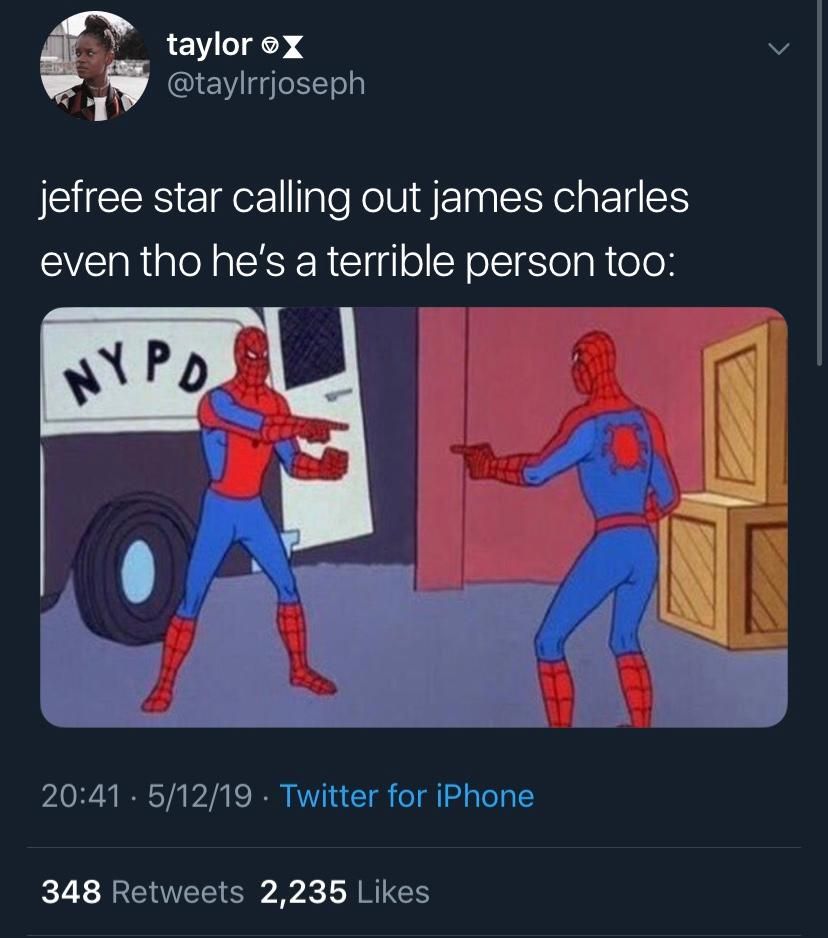The height and width of the screenshot is (938, 828).
Task: Open taylor's profile picture
Action: (x=95, y=66)
